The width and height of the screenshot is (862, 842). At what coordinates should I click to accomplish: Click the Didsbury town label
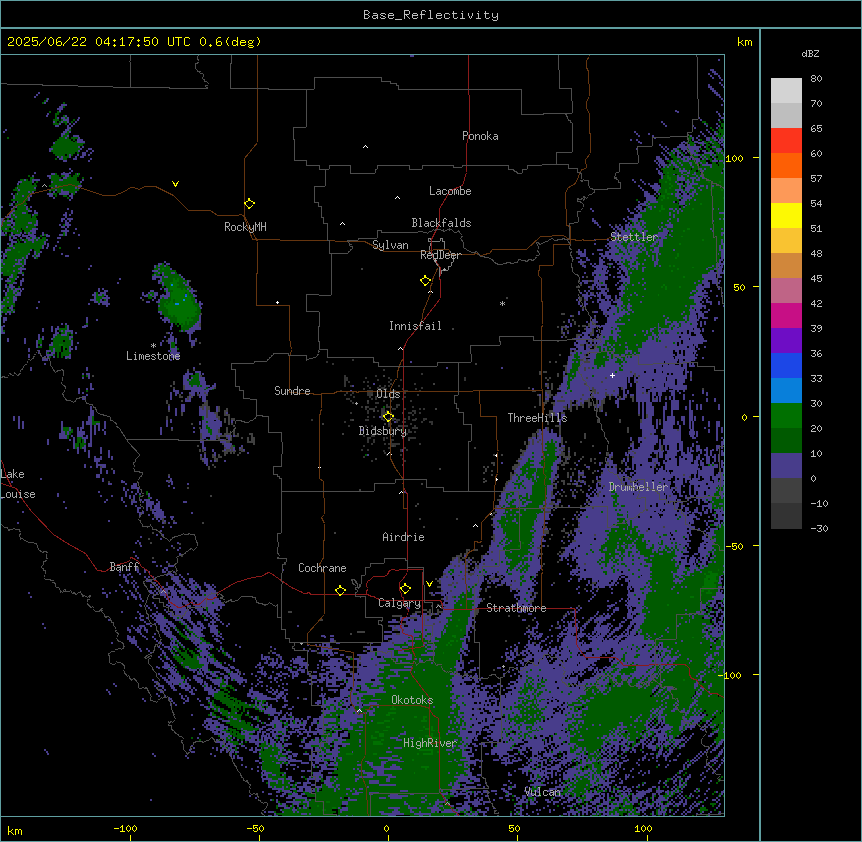click(383, 431)
